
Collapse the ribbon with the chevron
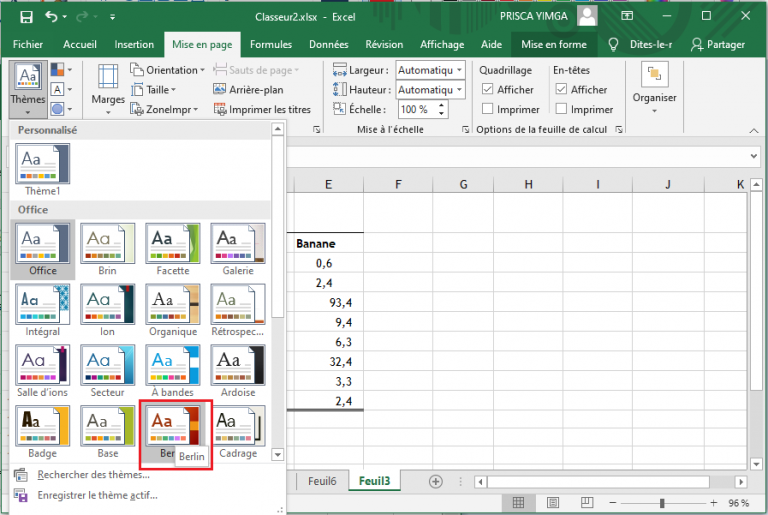click(x=754, y=130)
